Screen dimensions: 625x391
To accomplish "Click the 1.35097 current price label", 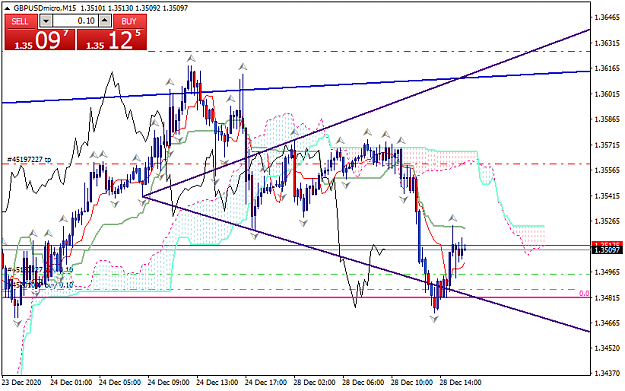I will (x=607, y=250).
